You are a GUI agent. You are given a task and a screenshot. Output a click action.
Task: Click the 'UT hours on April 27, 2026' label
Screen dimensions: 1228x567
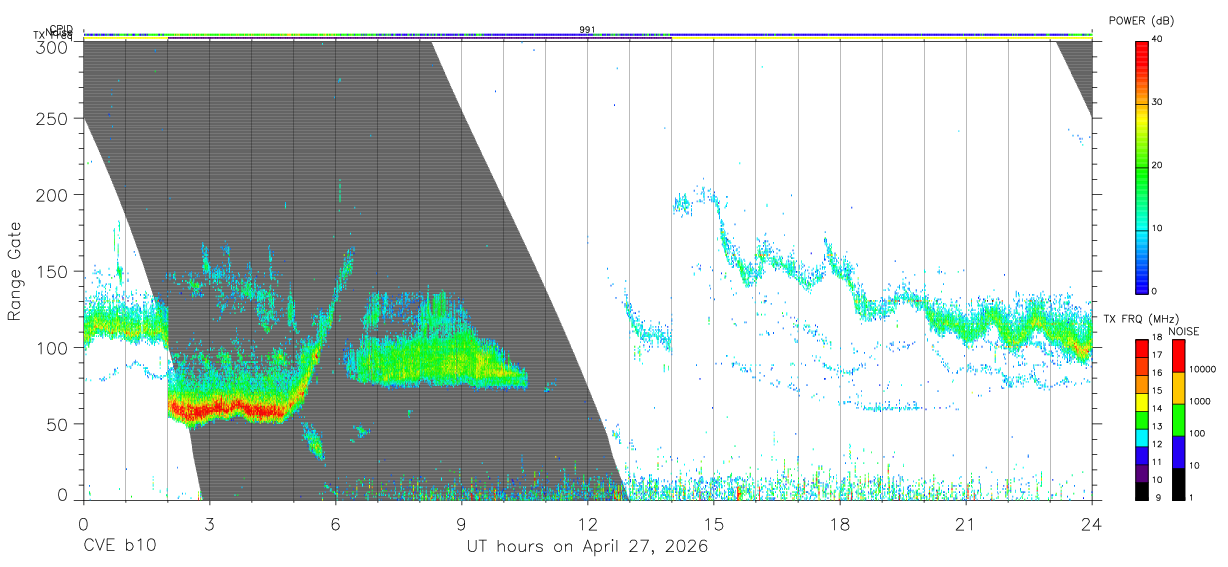tap(587, 547)
